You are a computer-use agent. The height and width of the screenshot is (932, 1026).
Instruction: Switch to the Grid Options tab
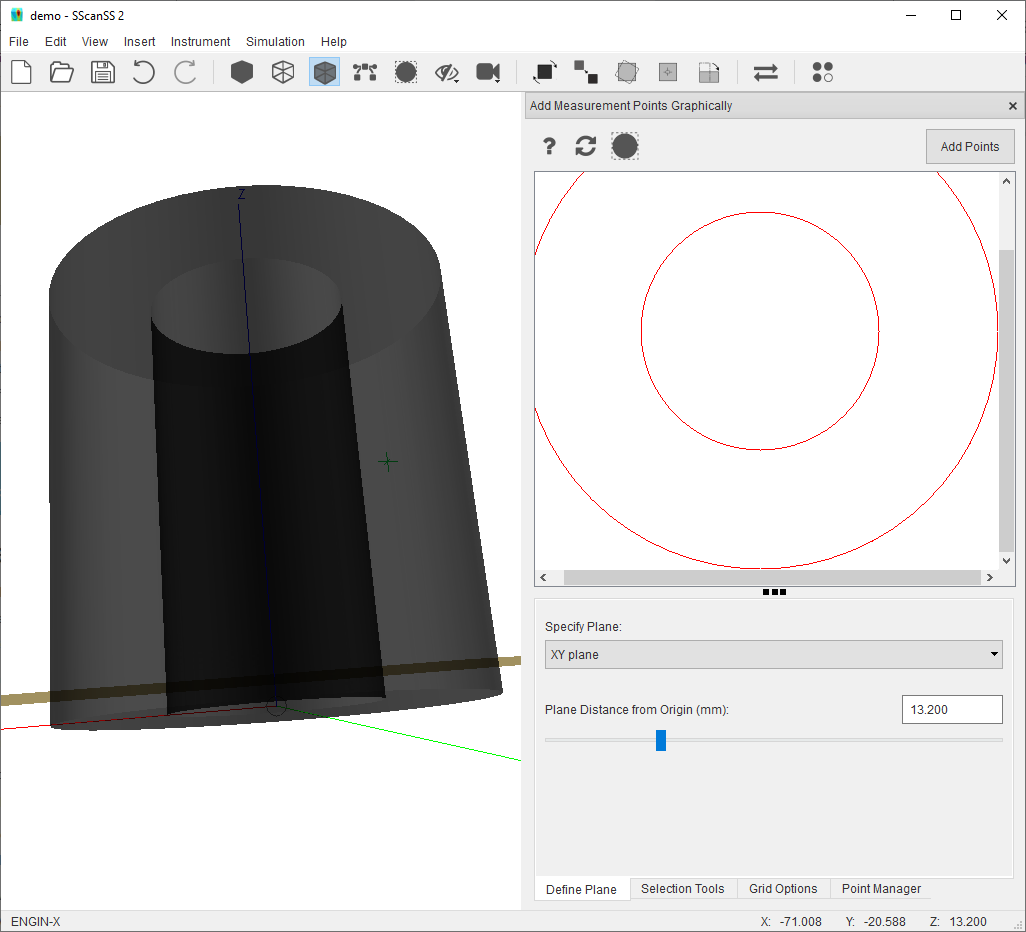[x=783, y=889]
